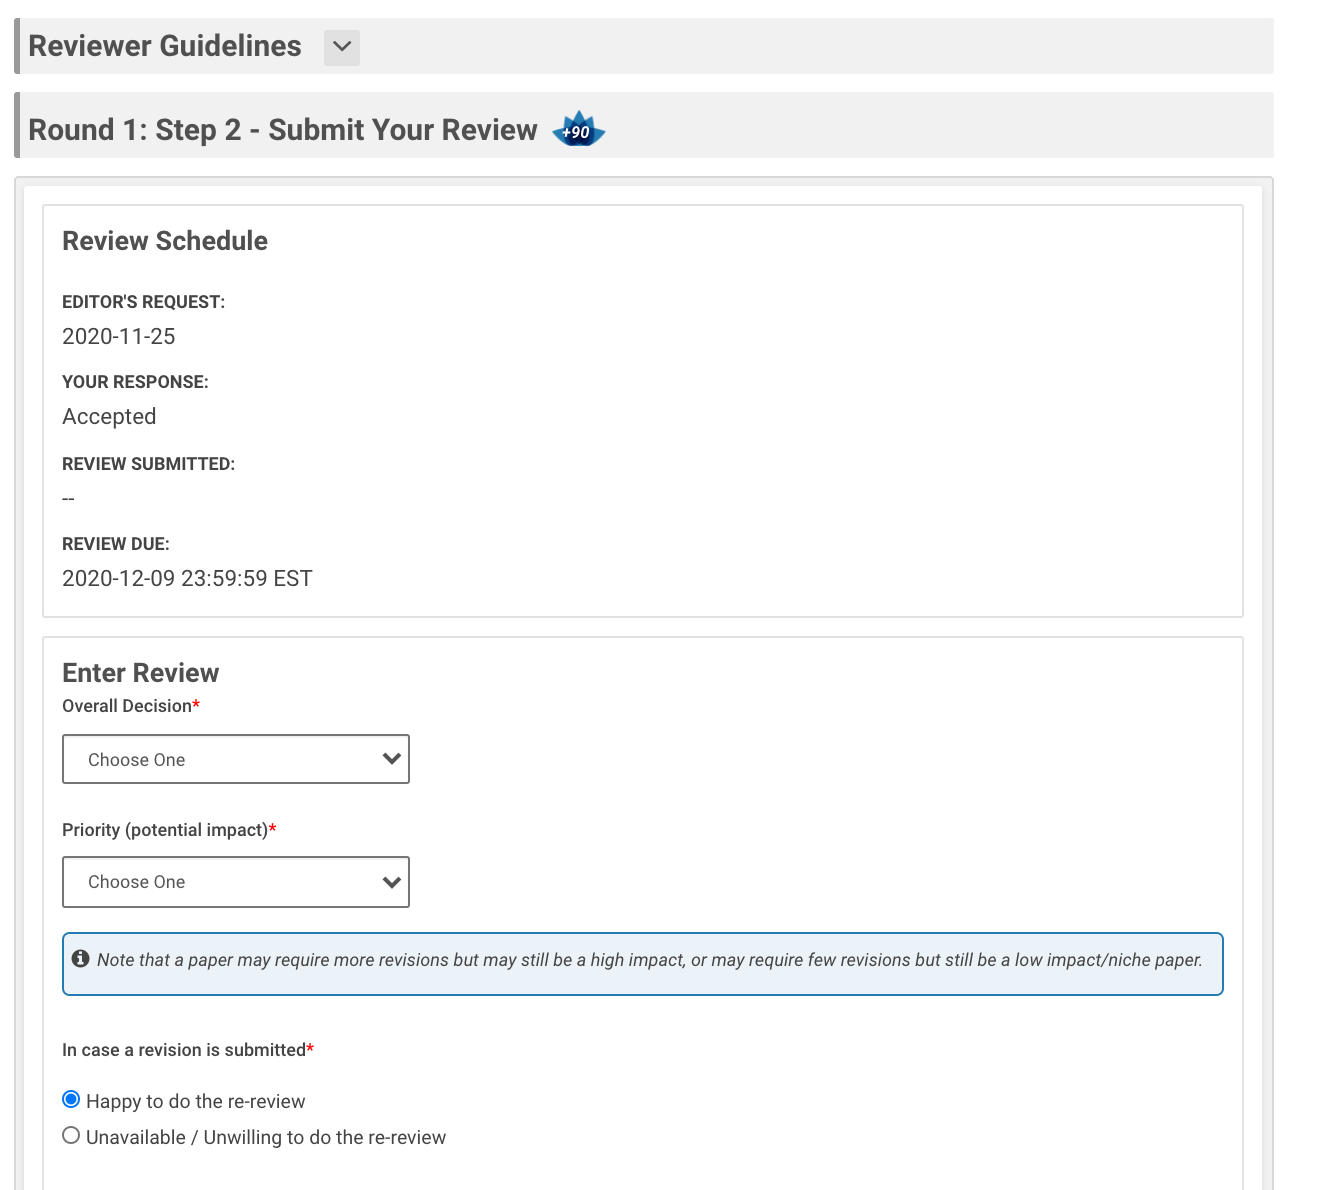Image resolution: width=1336 pixels, height=1190 pixels.
Task: Click the "Round 1: Step 2" section heading
Action: point(283,130)
